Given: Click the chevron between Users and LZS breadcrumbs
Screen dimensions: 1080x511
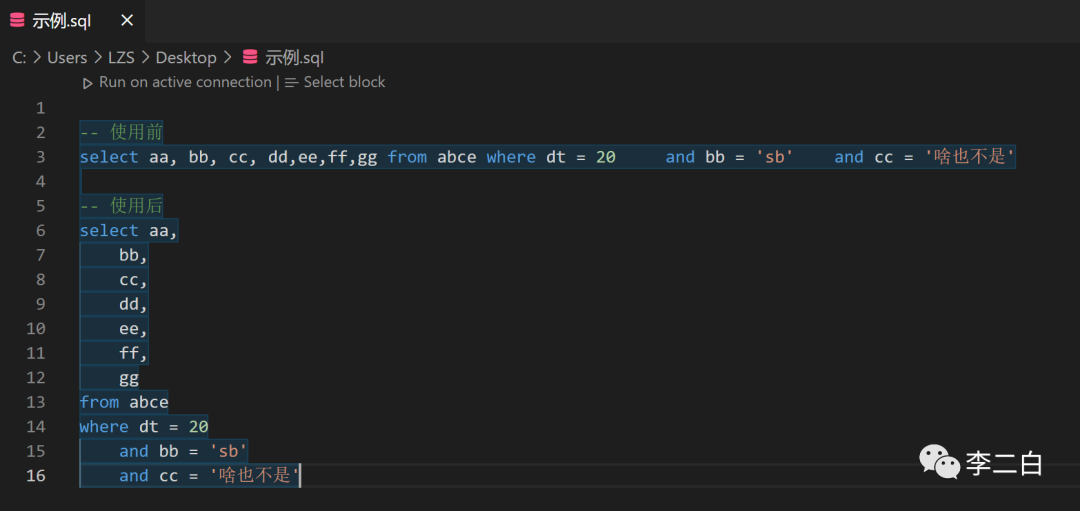Looking at the screenshot, I should click(x=97, y=57).
